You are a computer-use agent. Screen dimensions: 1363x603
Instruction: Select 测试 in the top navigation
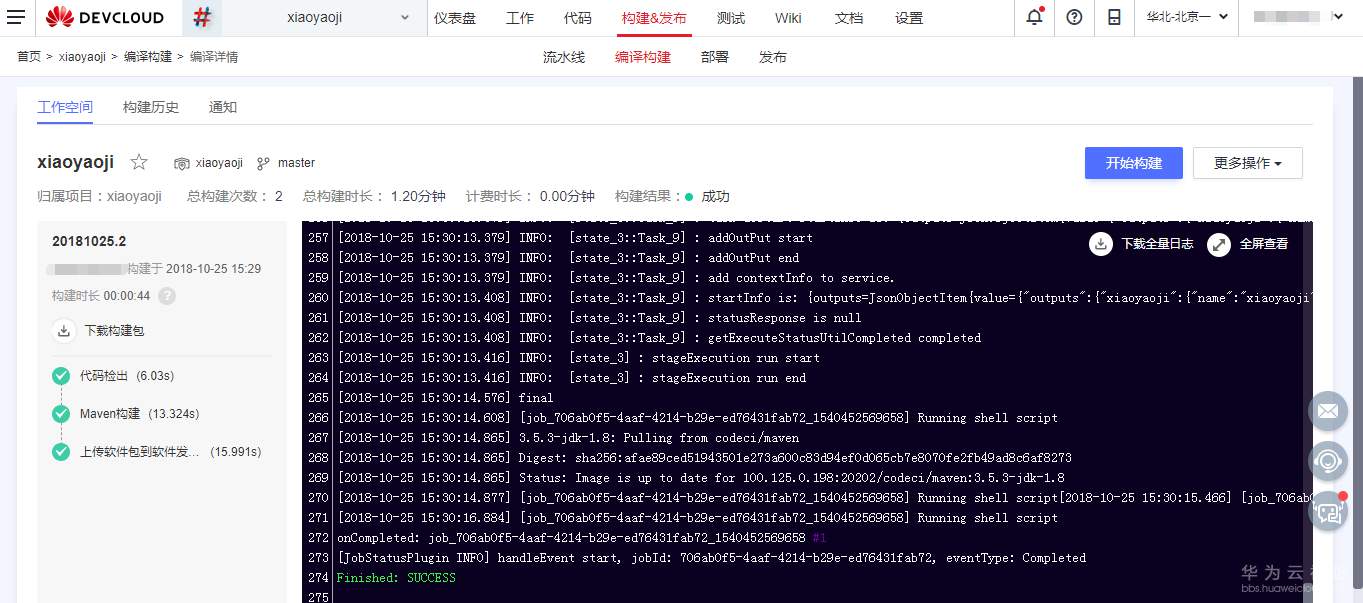pyautogui.click(x=731, y=17)
